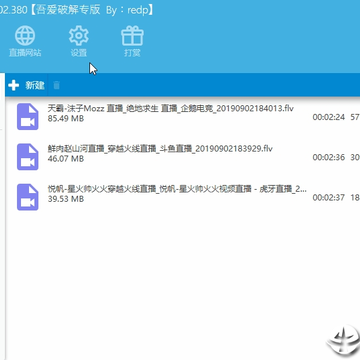Select file name ending 20190902184013.flv
Viewport: 360px width, 360px height.
point(171,108)
